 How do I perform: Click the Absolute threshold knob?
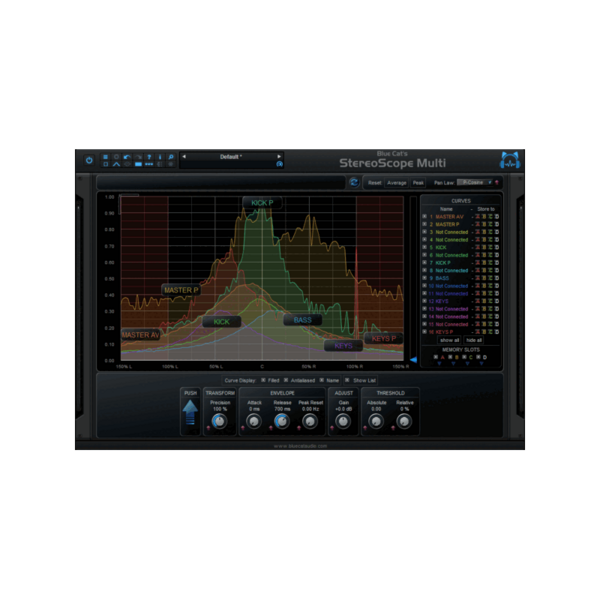click(376, 421)
